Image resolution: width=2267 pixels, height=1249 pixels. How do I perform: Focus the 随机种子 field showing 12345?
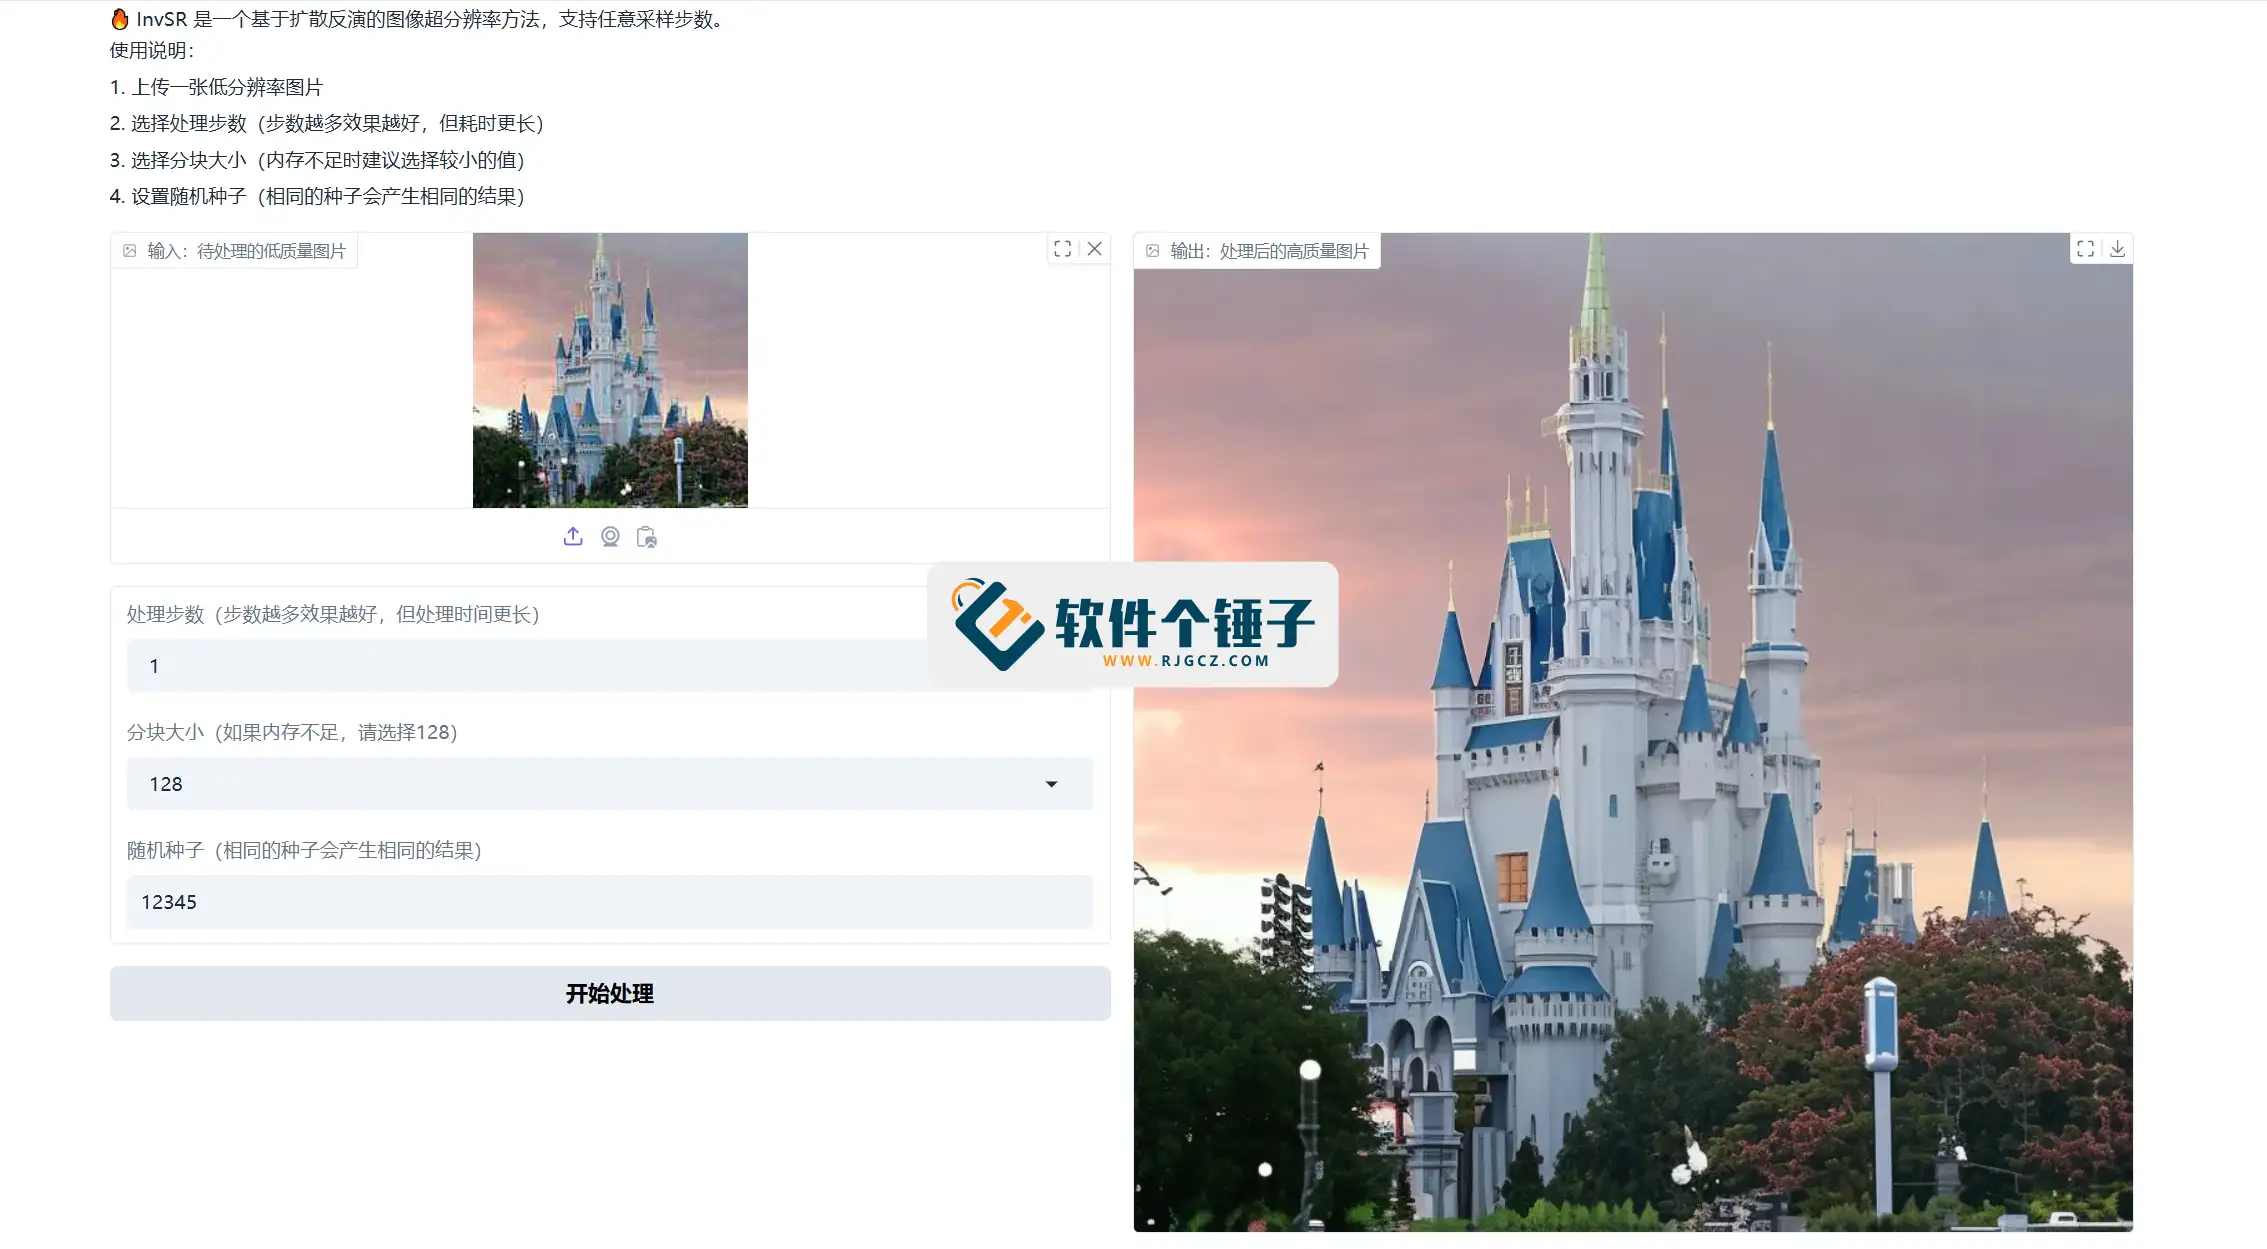[610, 902]
